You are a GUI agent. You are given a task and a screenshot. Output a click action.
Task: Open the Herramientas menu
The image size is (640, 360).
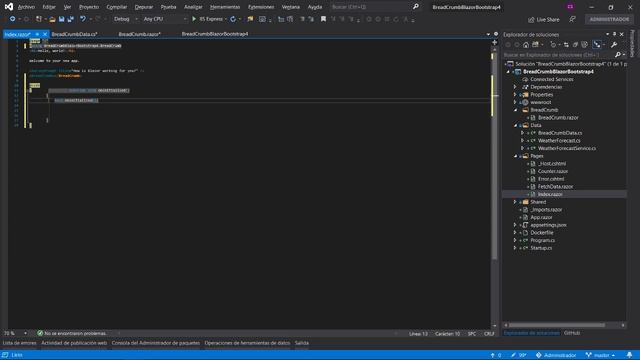click(225, 7)
